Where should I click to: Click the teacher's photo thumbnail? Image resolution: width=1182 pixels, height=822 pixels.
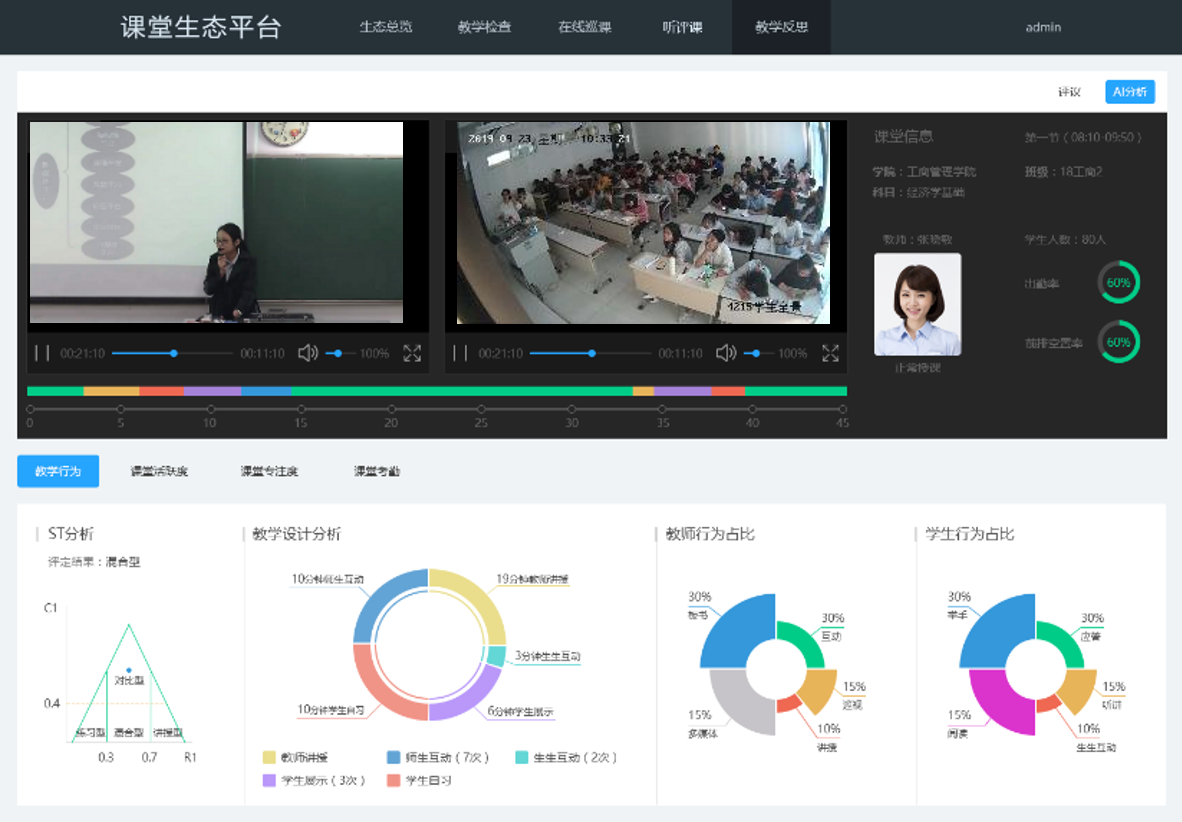coord(917,303)
